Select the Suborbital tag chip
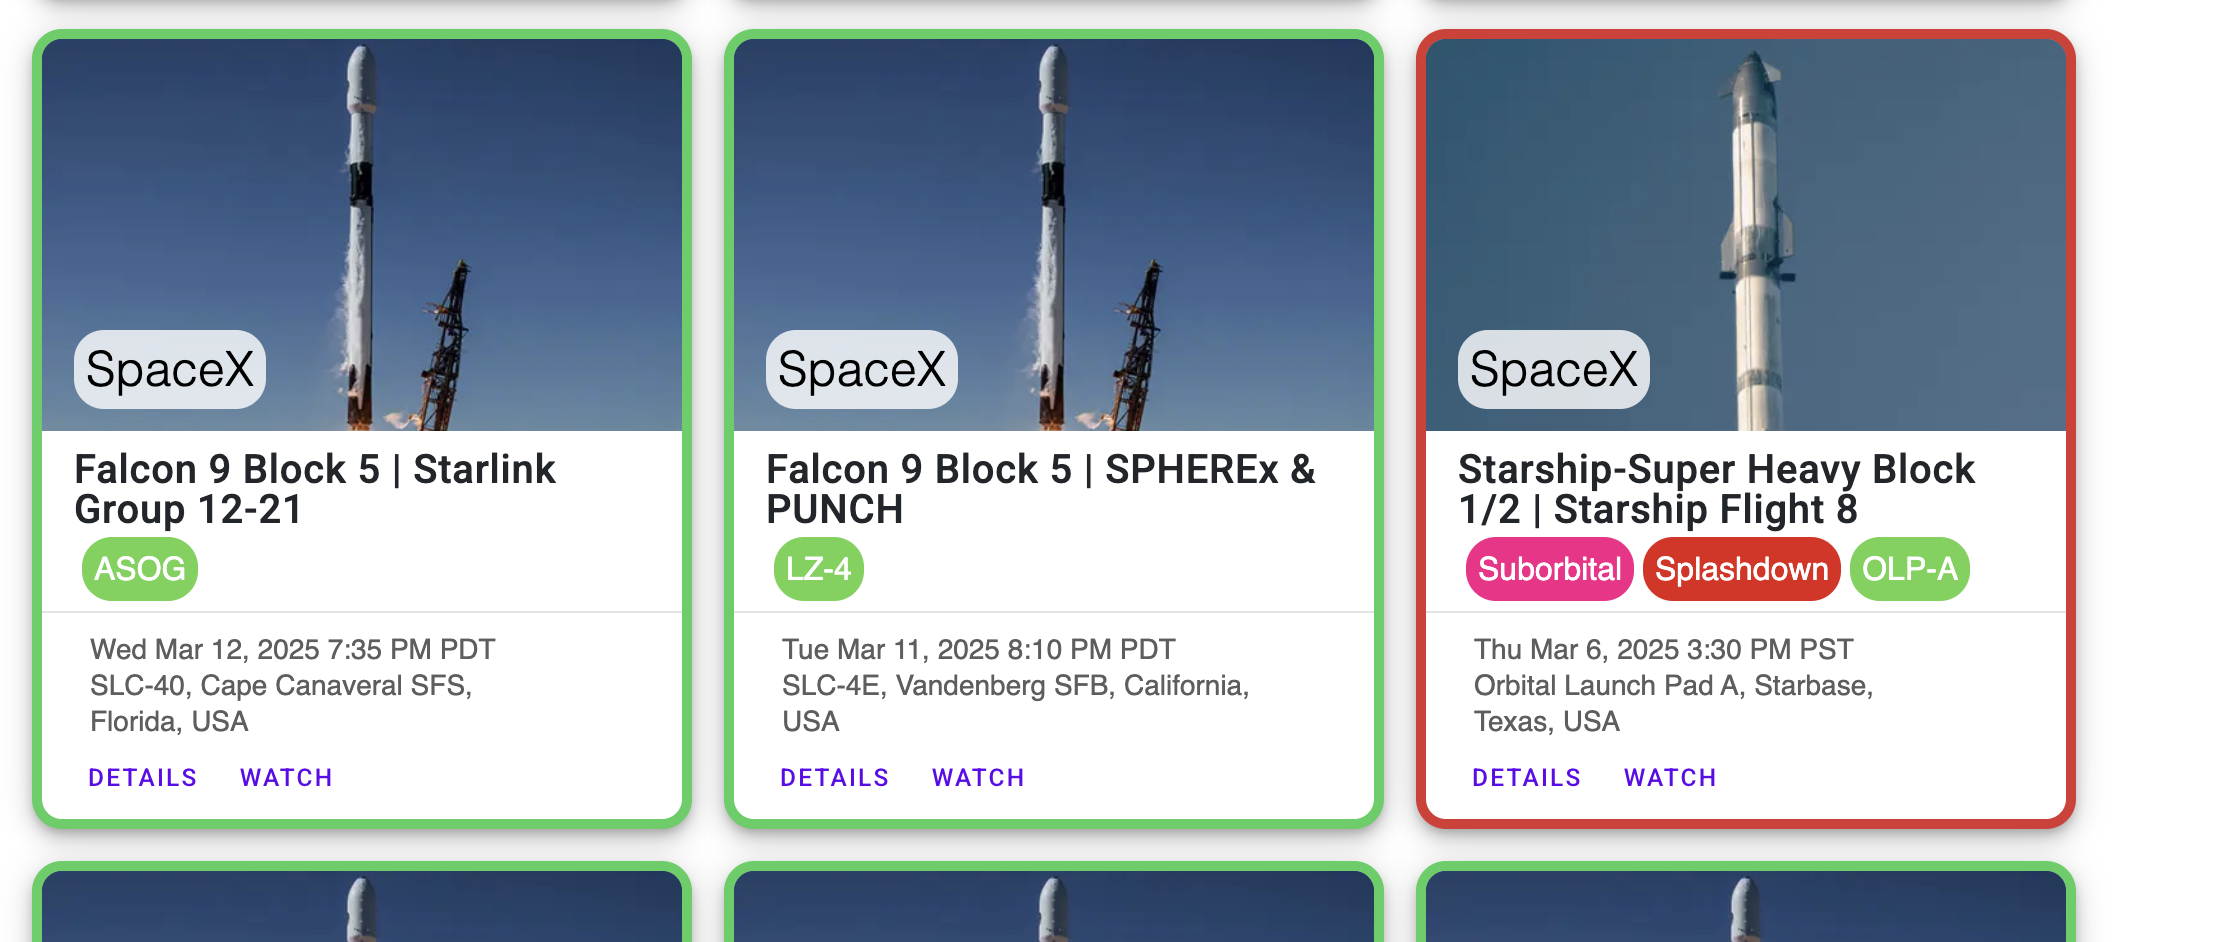This screenshot has width=2218, height=942. (1549, 569)
